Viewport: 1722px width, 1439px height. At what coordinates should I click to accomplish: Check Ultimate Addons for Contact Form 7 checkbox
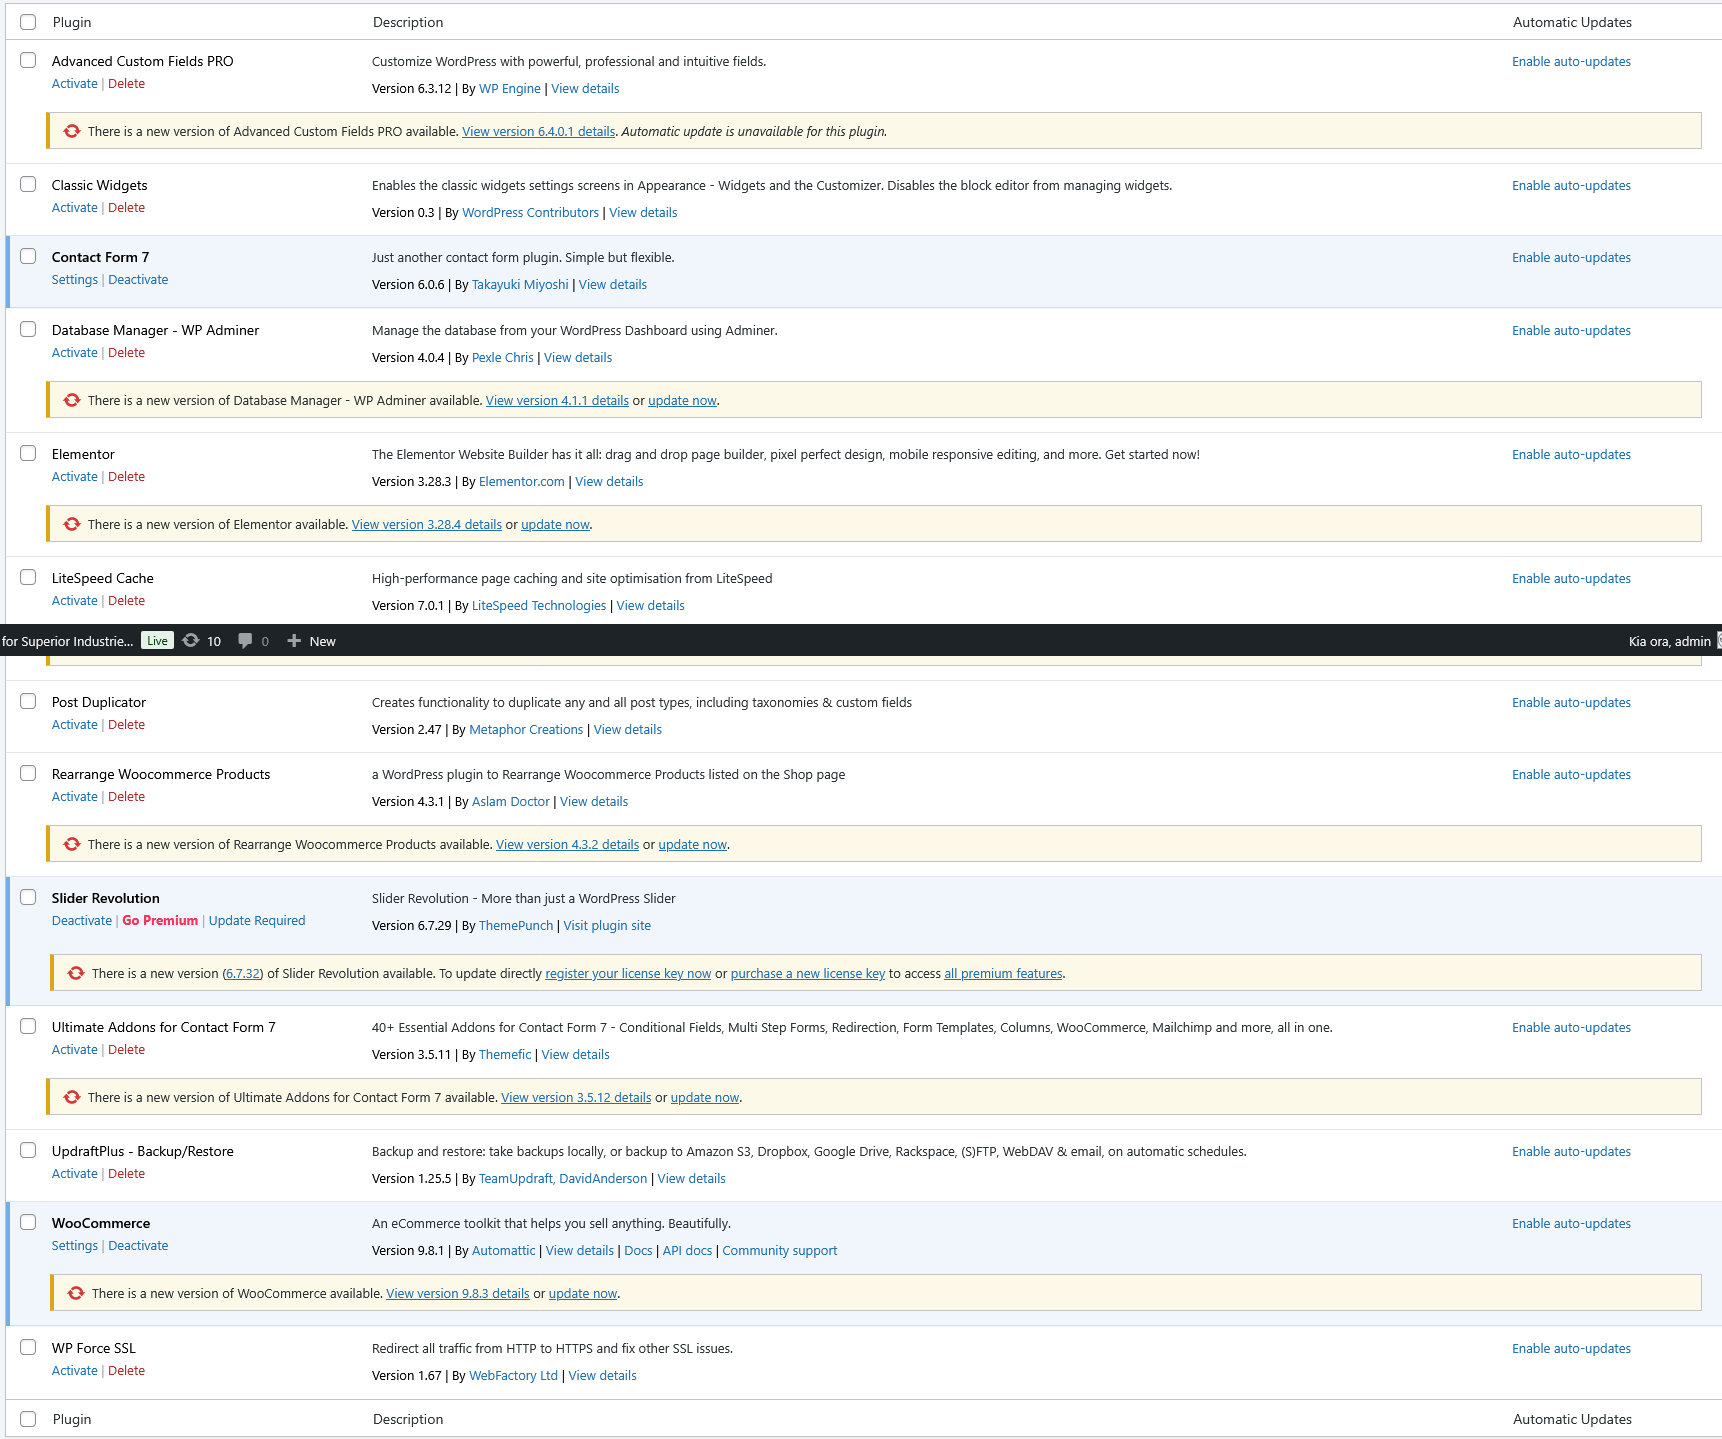[28, 1026]
